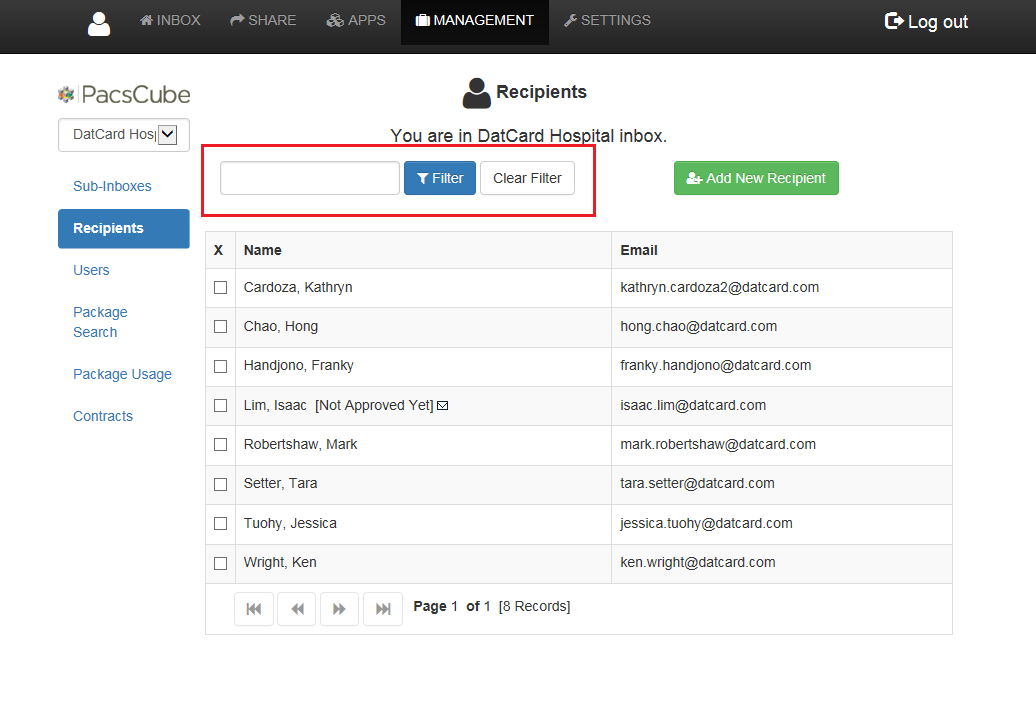This screenshot has height=715, width=1036.
Task: Select Robertshaw, Mark checkbox
Action: [221, 445]
